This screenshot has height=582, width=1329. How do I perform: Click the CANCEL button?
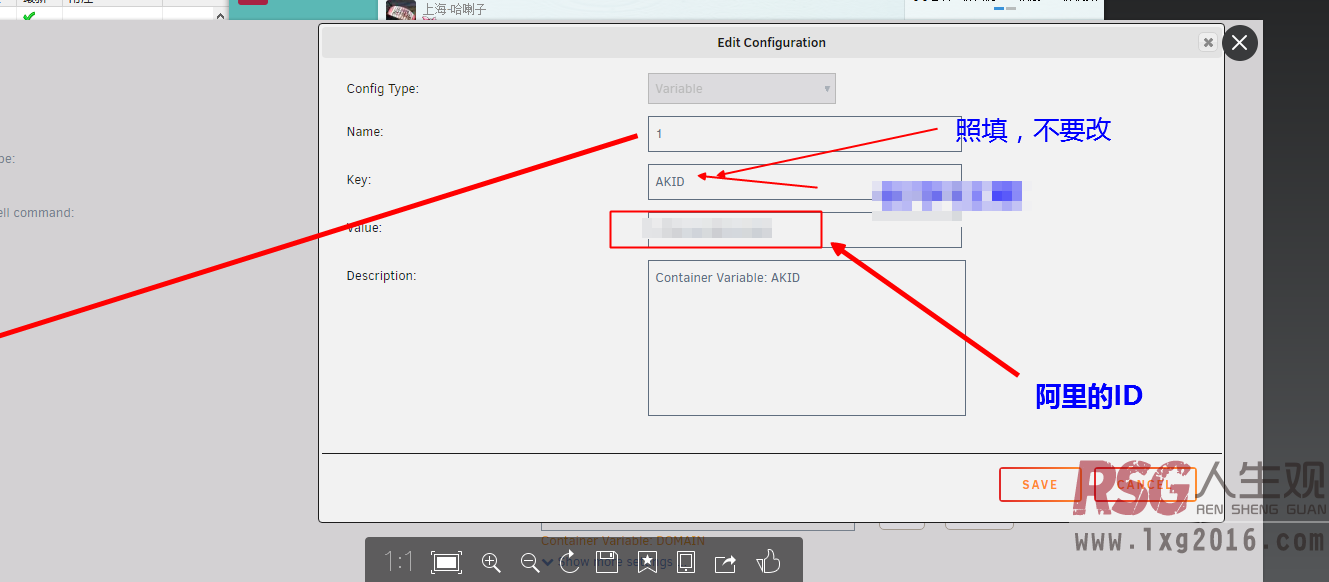click(x=1145, y=484)
